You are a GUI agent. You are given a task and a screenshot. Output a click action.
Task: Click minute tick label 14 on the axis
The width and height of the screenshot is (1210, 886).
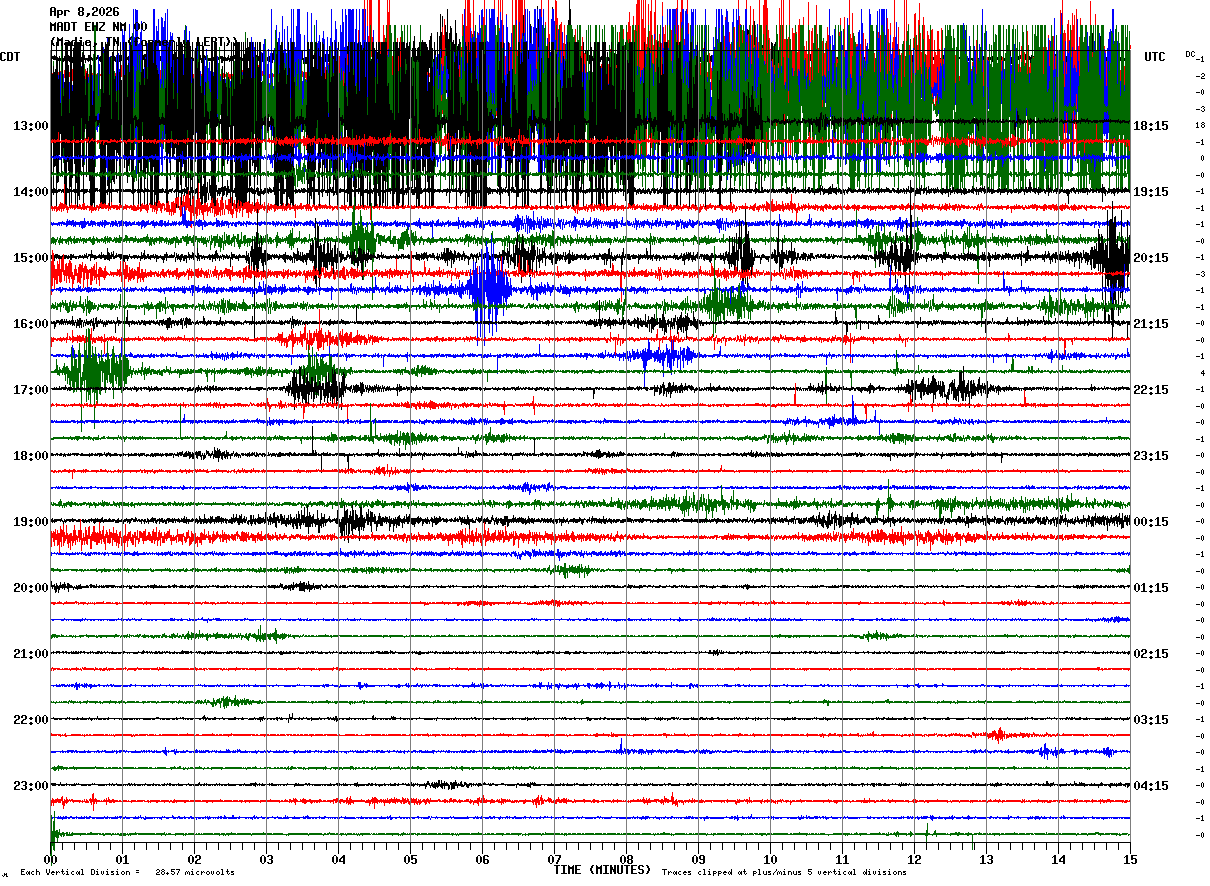click(1058, 859)
